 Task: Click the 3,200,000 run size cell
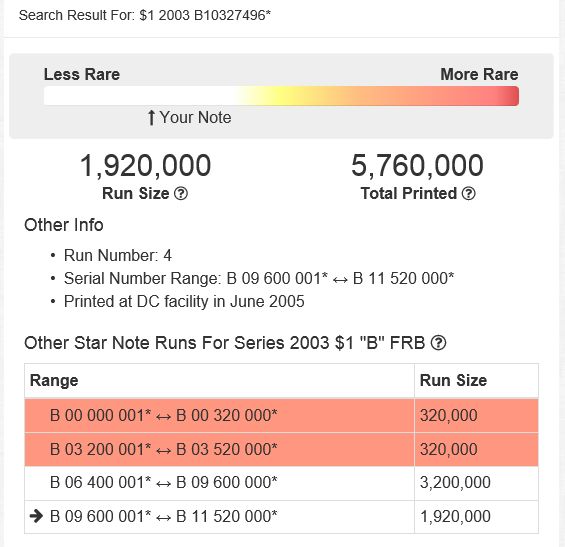click(455, 483)
